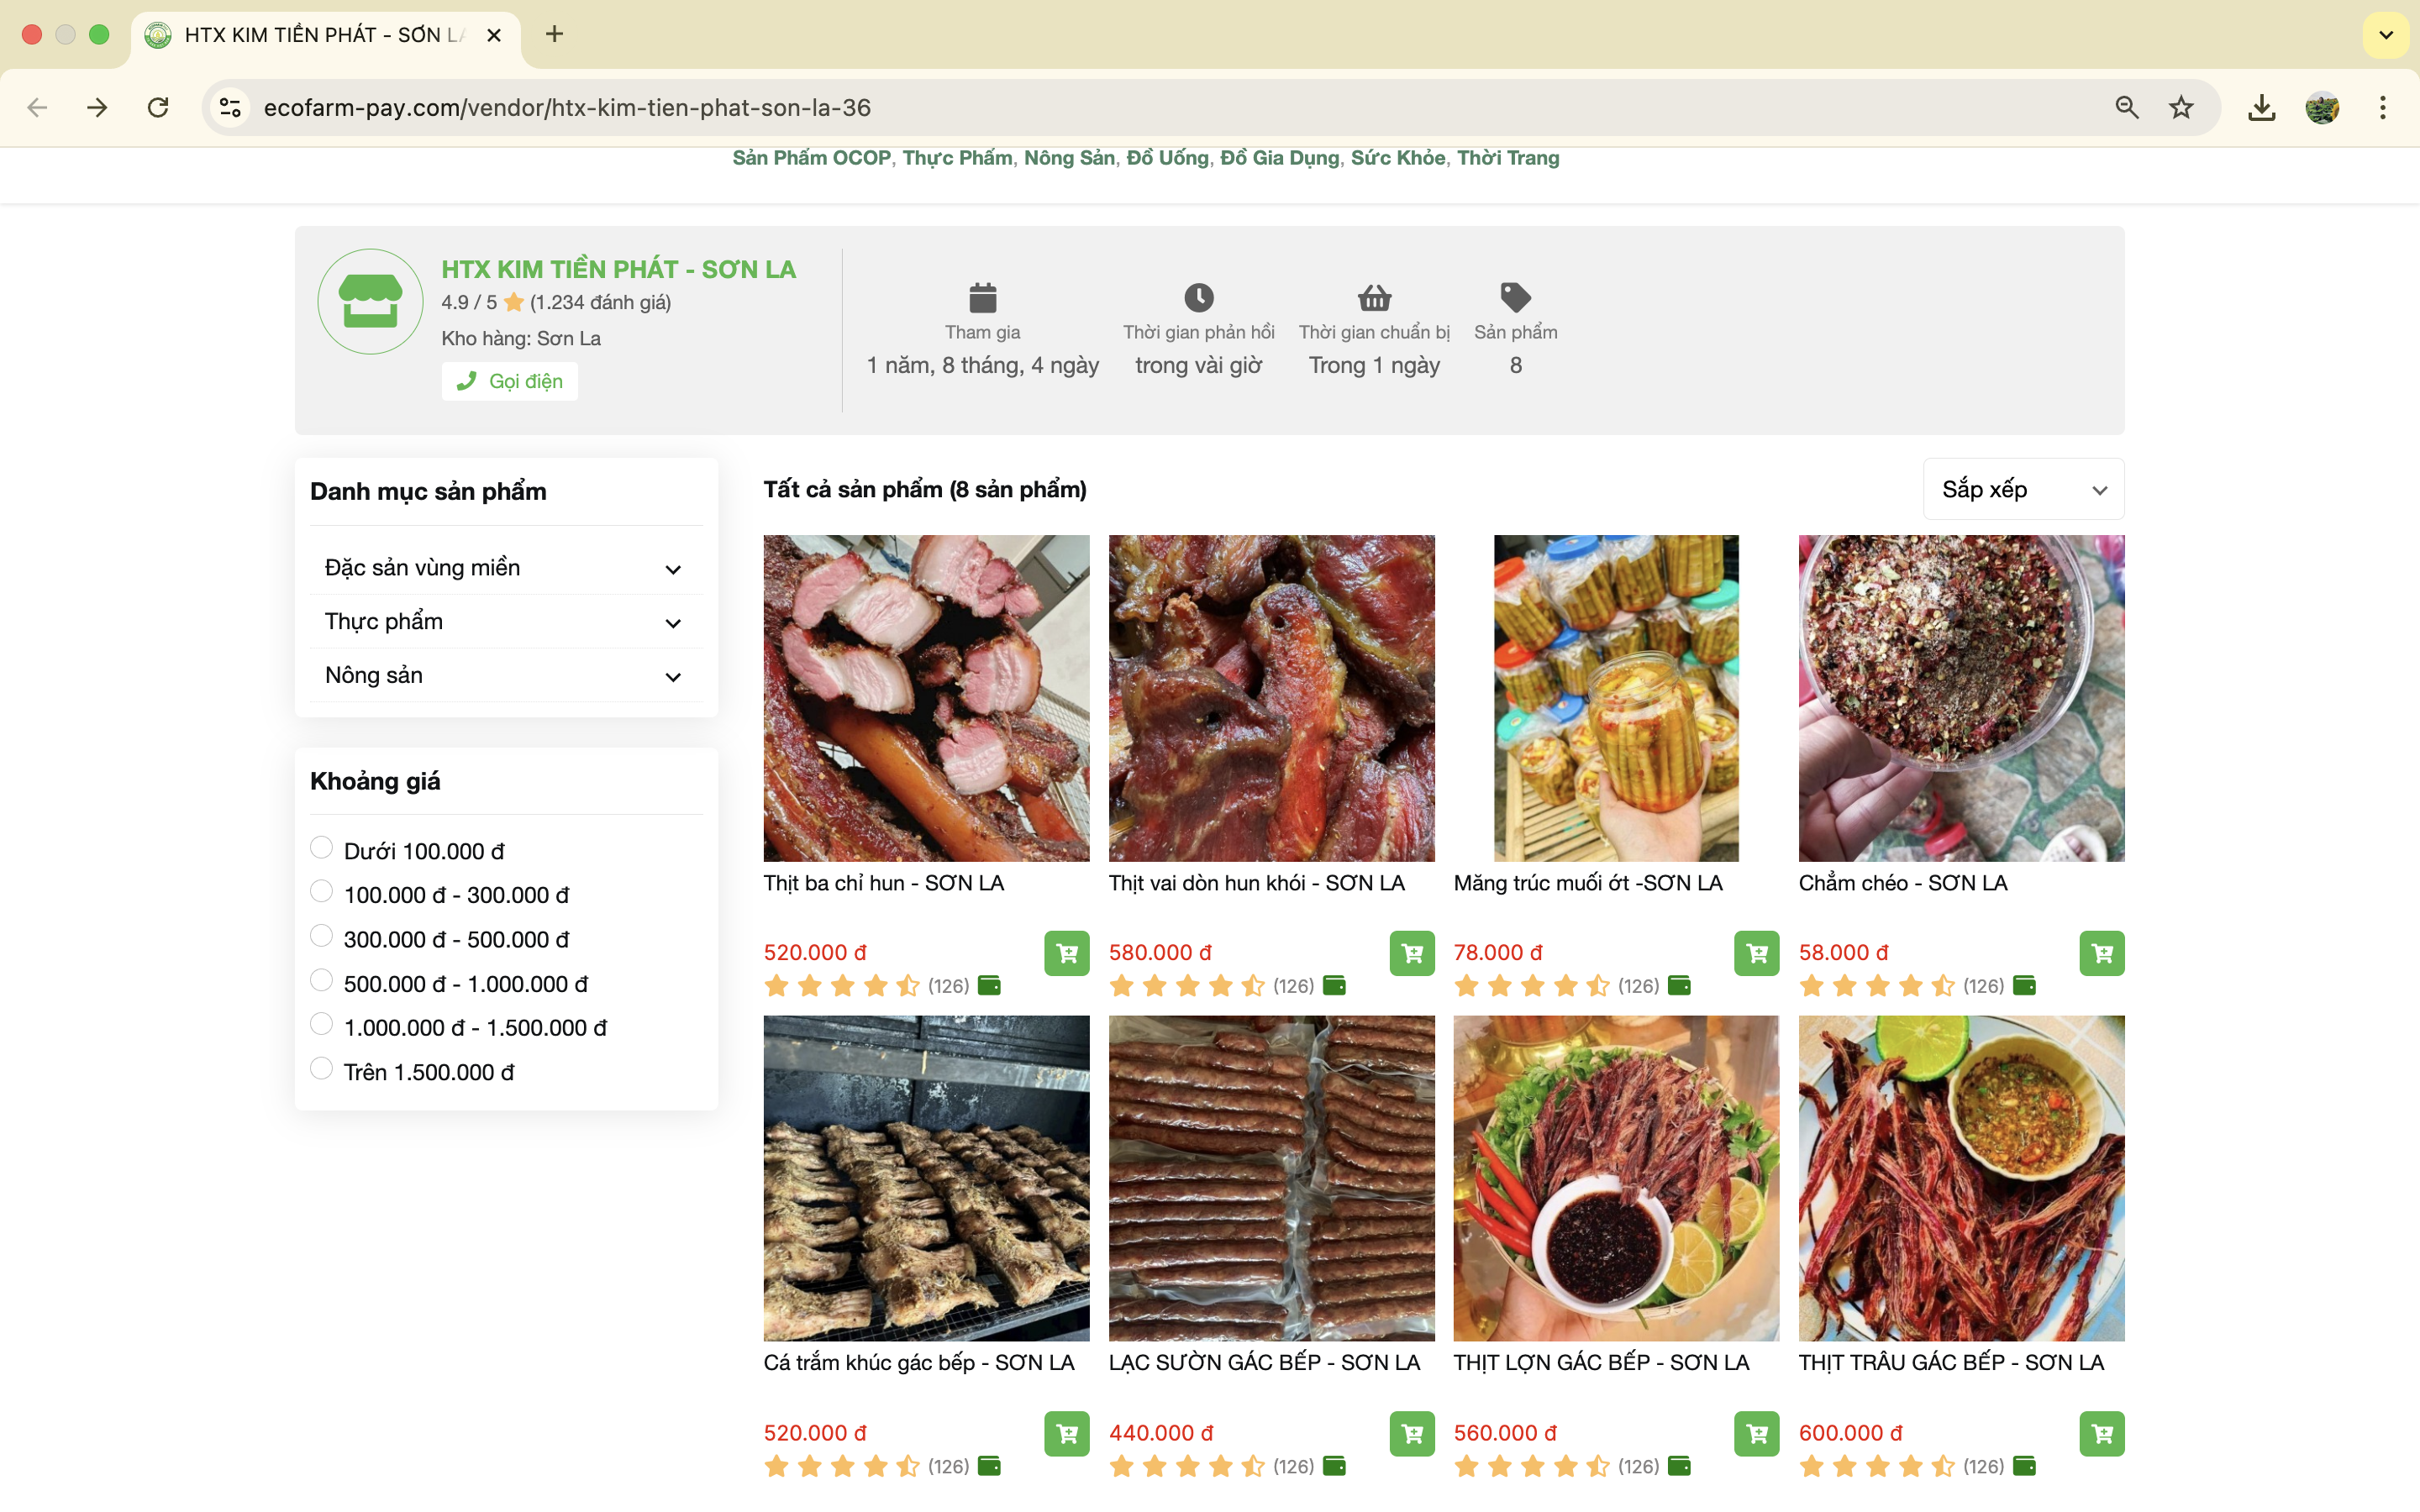Open the browser profile avatar

pyautogui.click(x=2322, y=107)
